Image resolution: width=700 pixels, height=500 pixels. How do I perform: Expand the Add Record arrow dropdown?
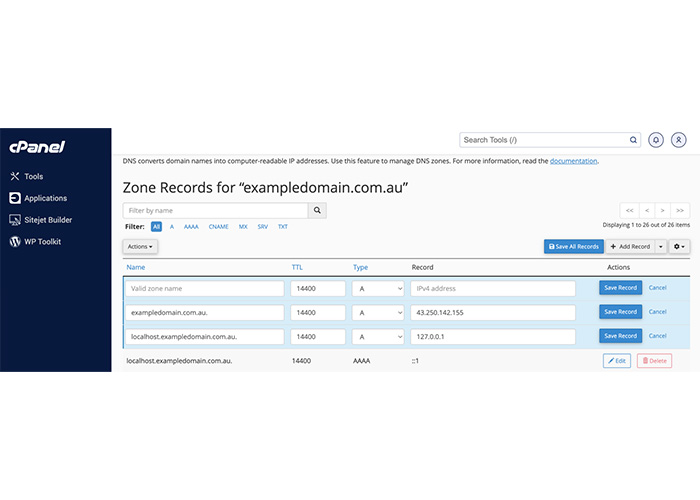(661, 246)
